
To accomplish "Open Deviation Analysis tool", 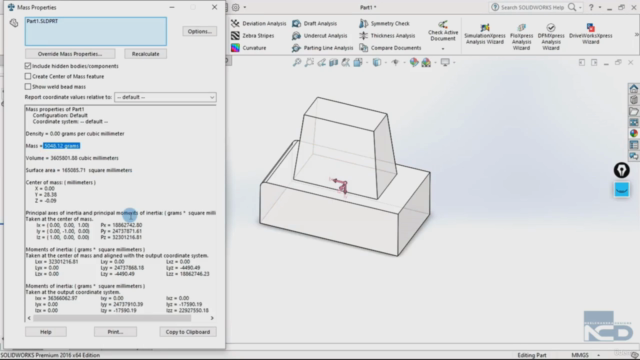I will click(259, 23).
